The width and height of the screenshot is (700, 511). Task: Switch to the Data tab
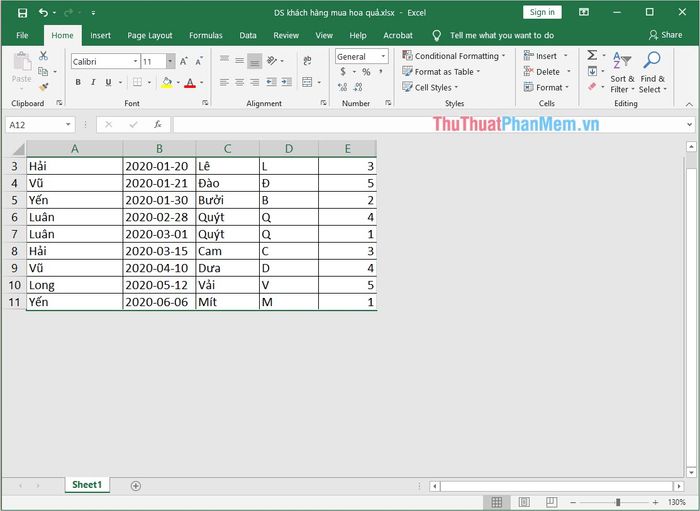(x=248, y=35)
